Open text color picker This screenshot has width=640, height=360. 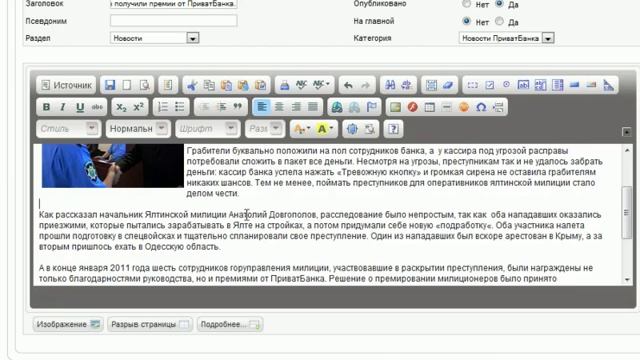(x=302, y=129)
